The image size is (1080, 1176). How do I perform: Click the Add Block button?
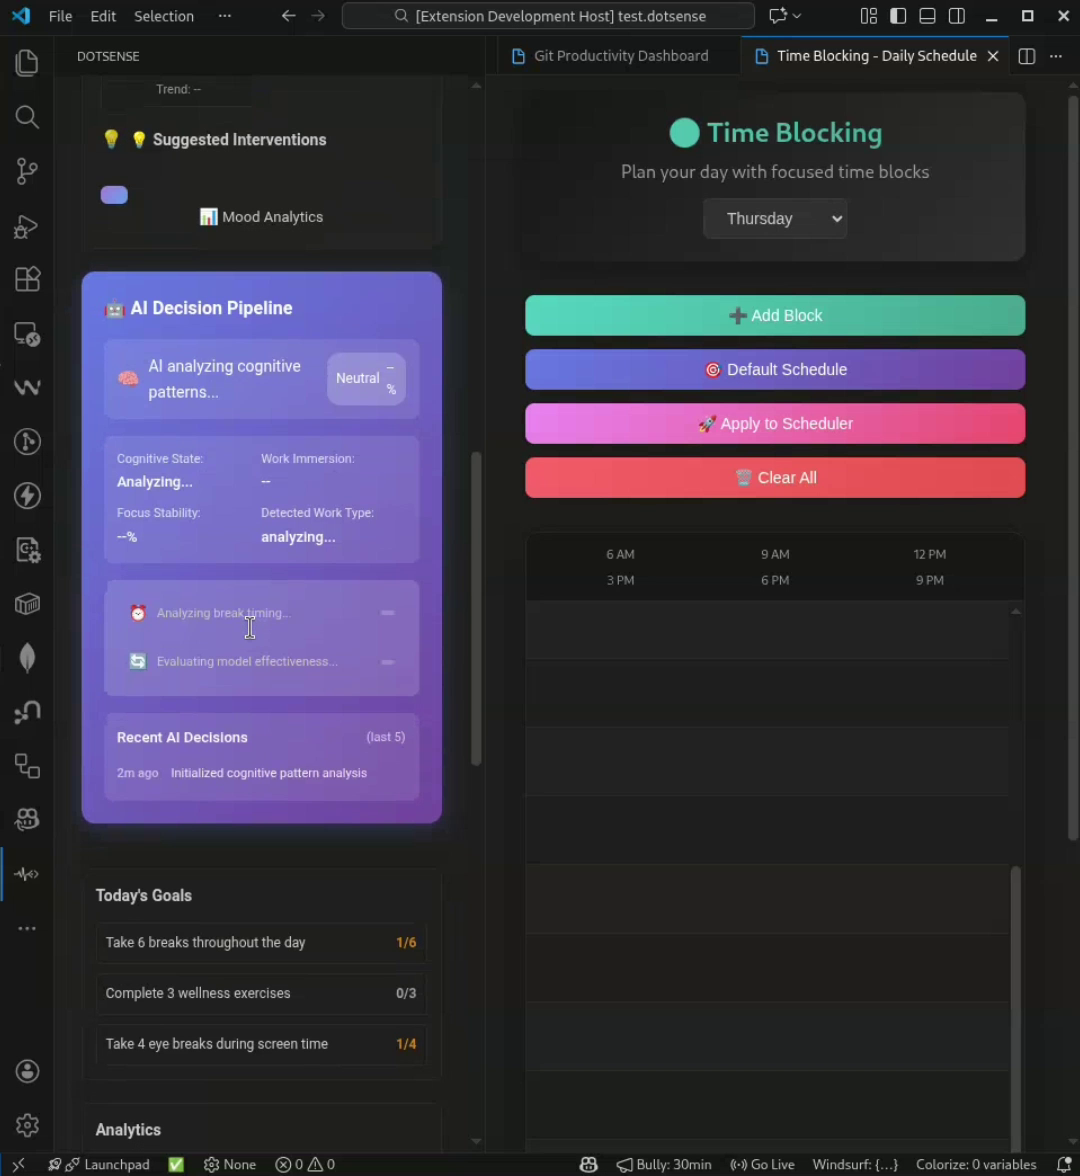pos(775,315)
